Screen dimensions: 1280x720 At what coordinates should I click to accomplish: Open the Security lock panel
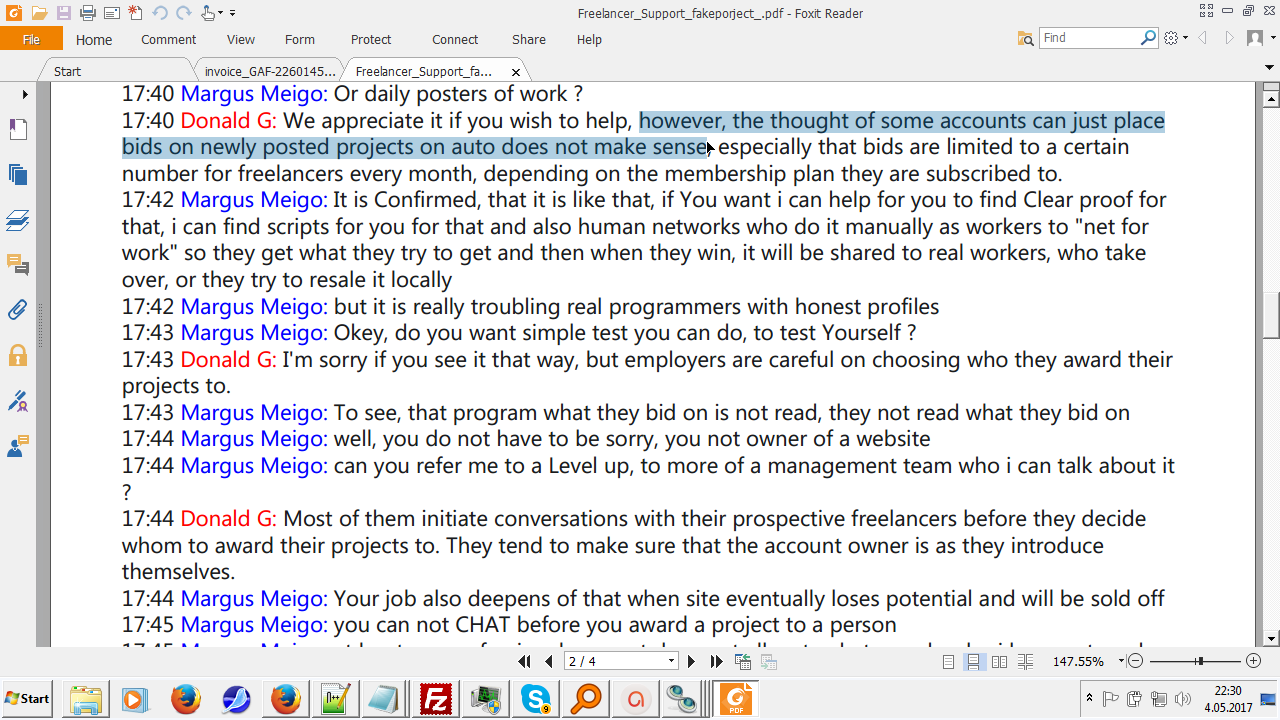click(17, 355)
